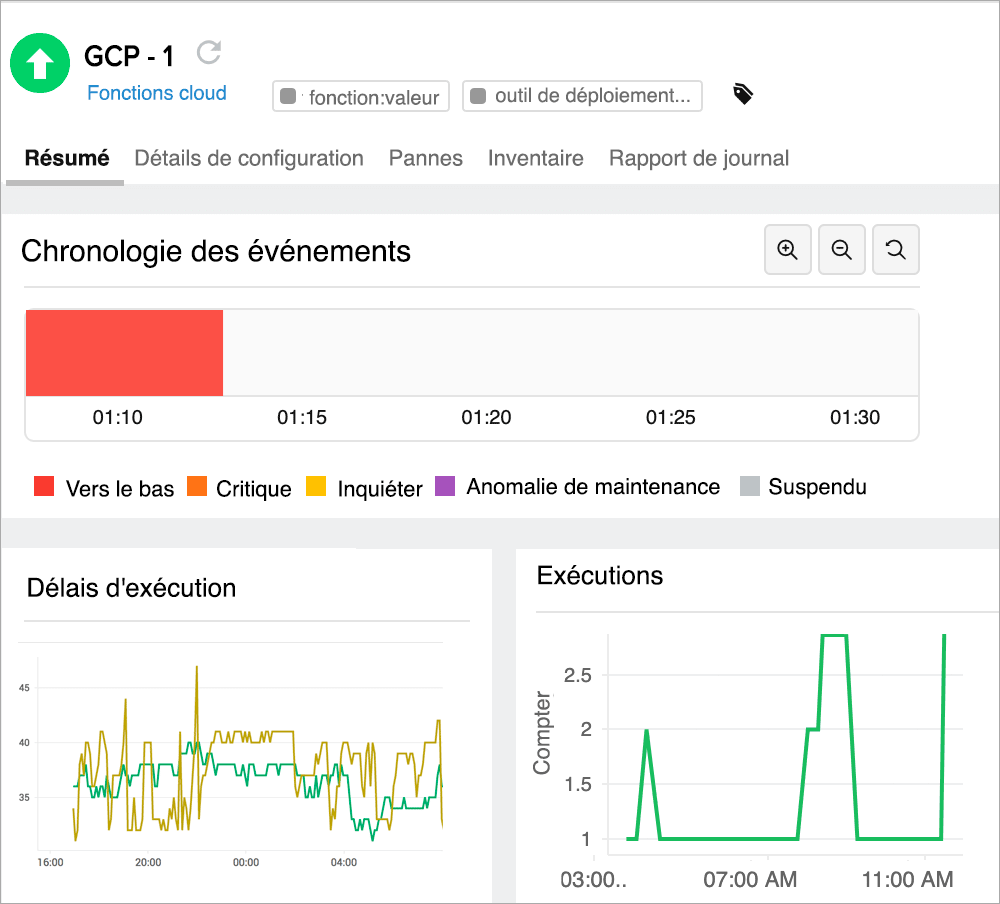This screenshot has height=904, width=1000.
Task: Reset the timeline zoom with the reset icon
Action: pos(896,250)
